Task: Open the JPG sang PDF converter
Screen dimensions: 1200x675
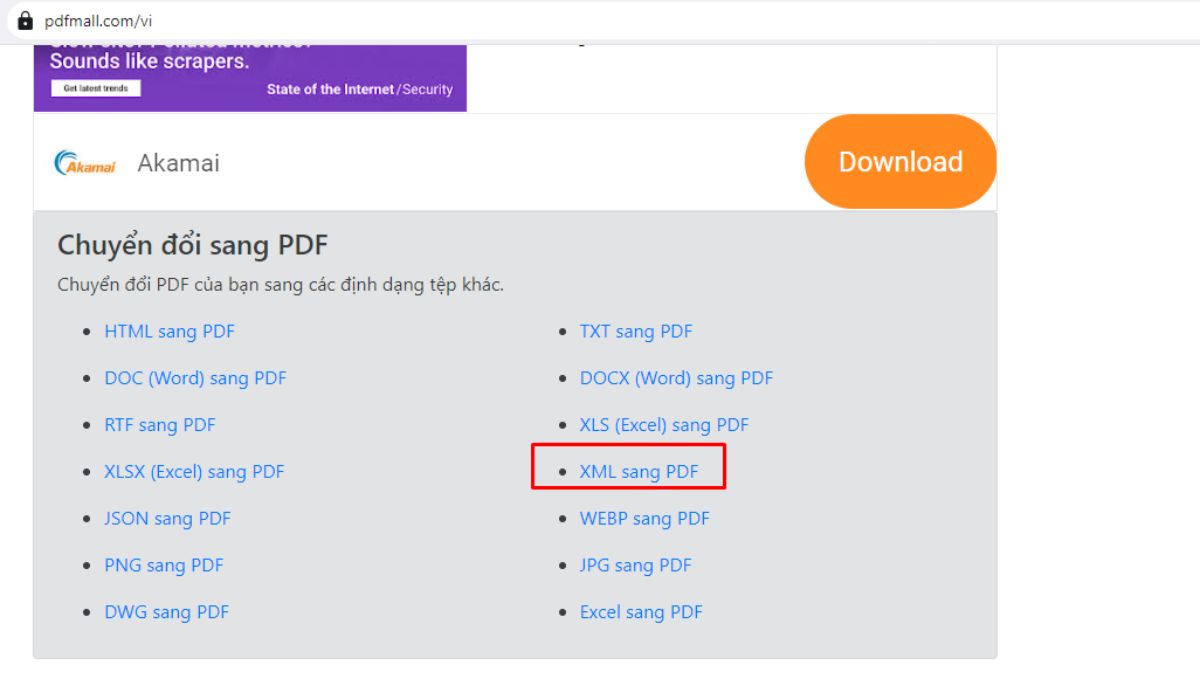Action: point(635,565)
